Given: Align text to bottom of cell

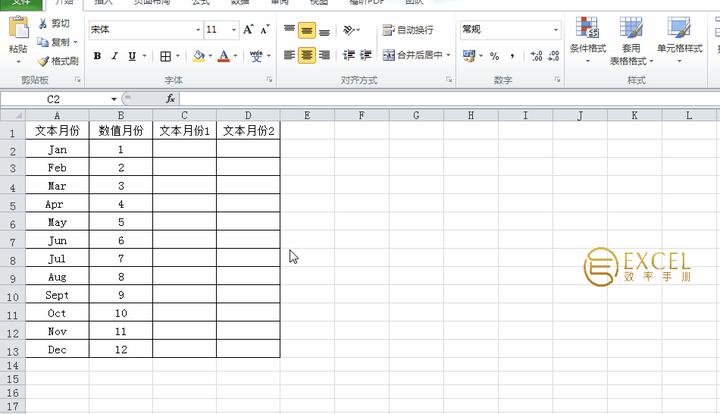Looking at the screenshot, I should (324, 30).
